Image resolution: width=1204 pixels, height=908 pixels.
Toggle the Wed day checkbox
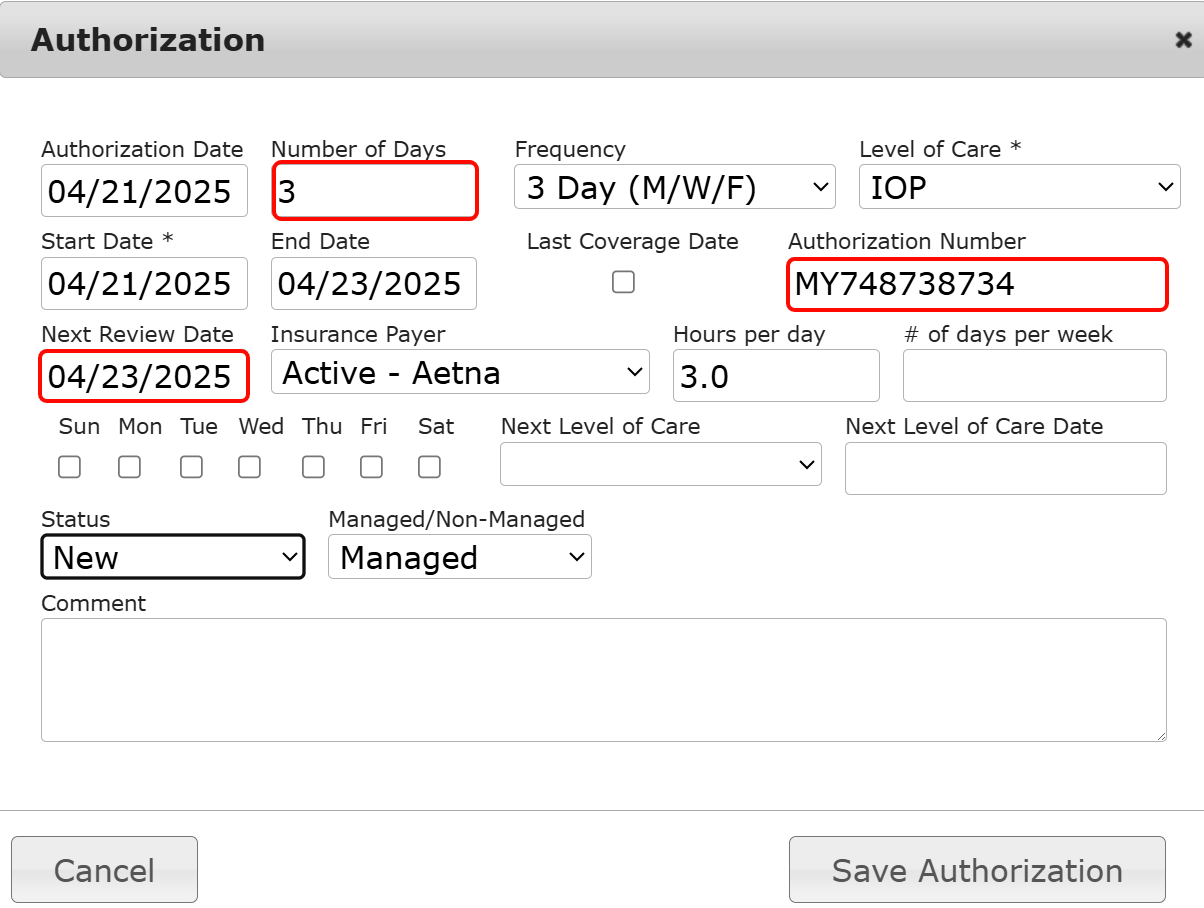249,467
